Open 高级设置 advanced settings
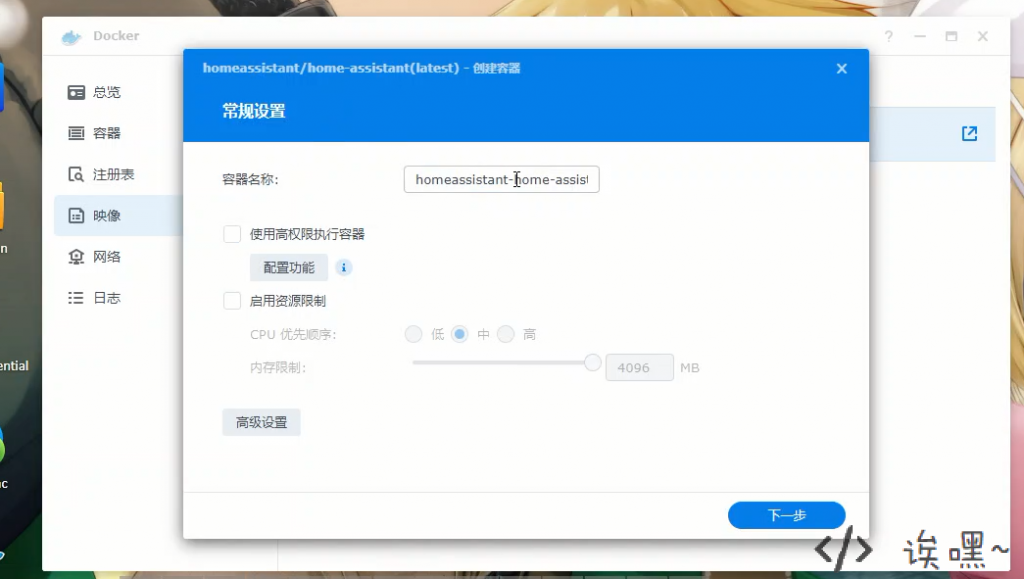The height and width of the screenshot is (579, 1024). (261, 422)
